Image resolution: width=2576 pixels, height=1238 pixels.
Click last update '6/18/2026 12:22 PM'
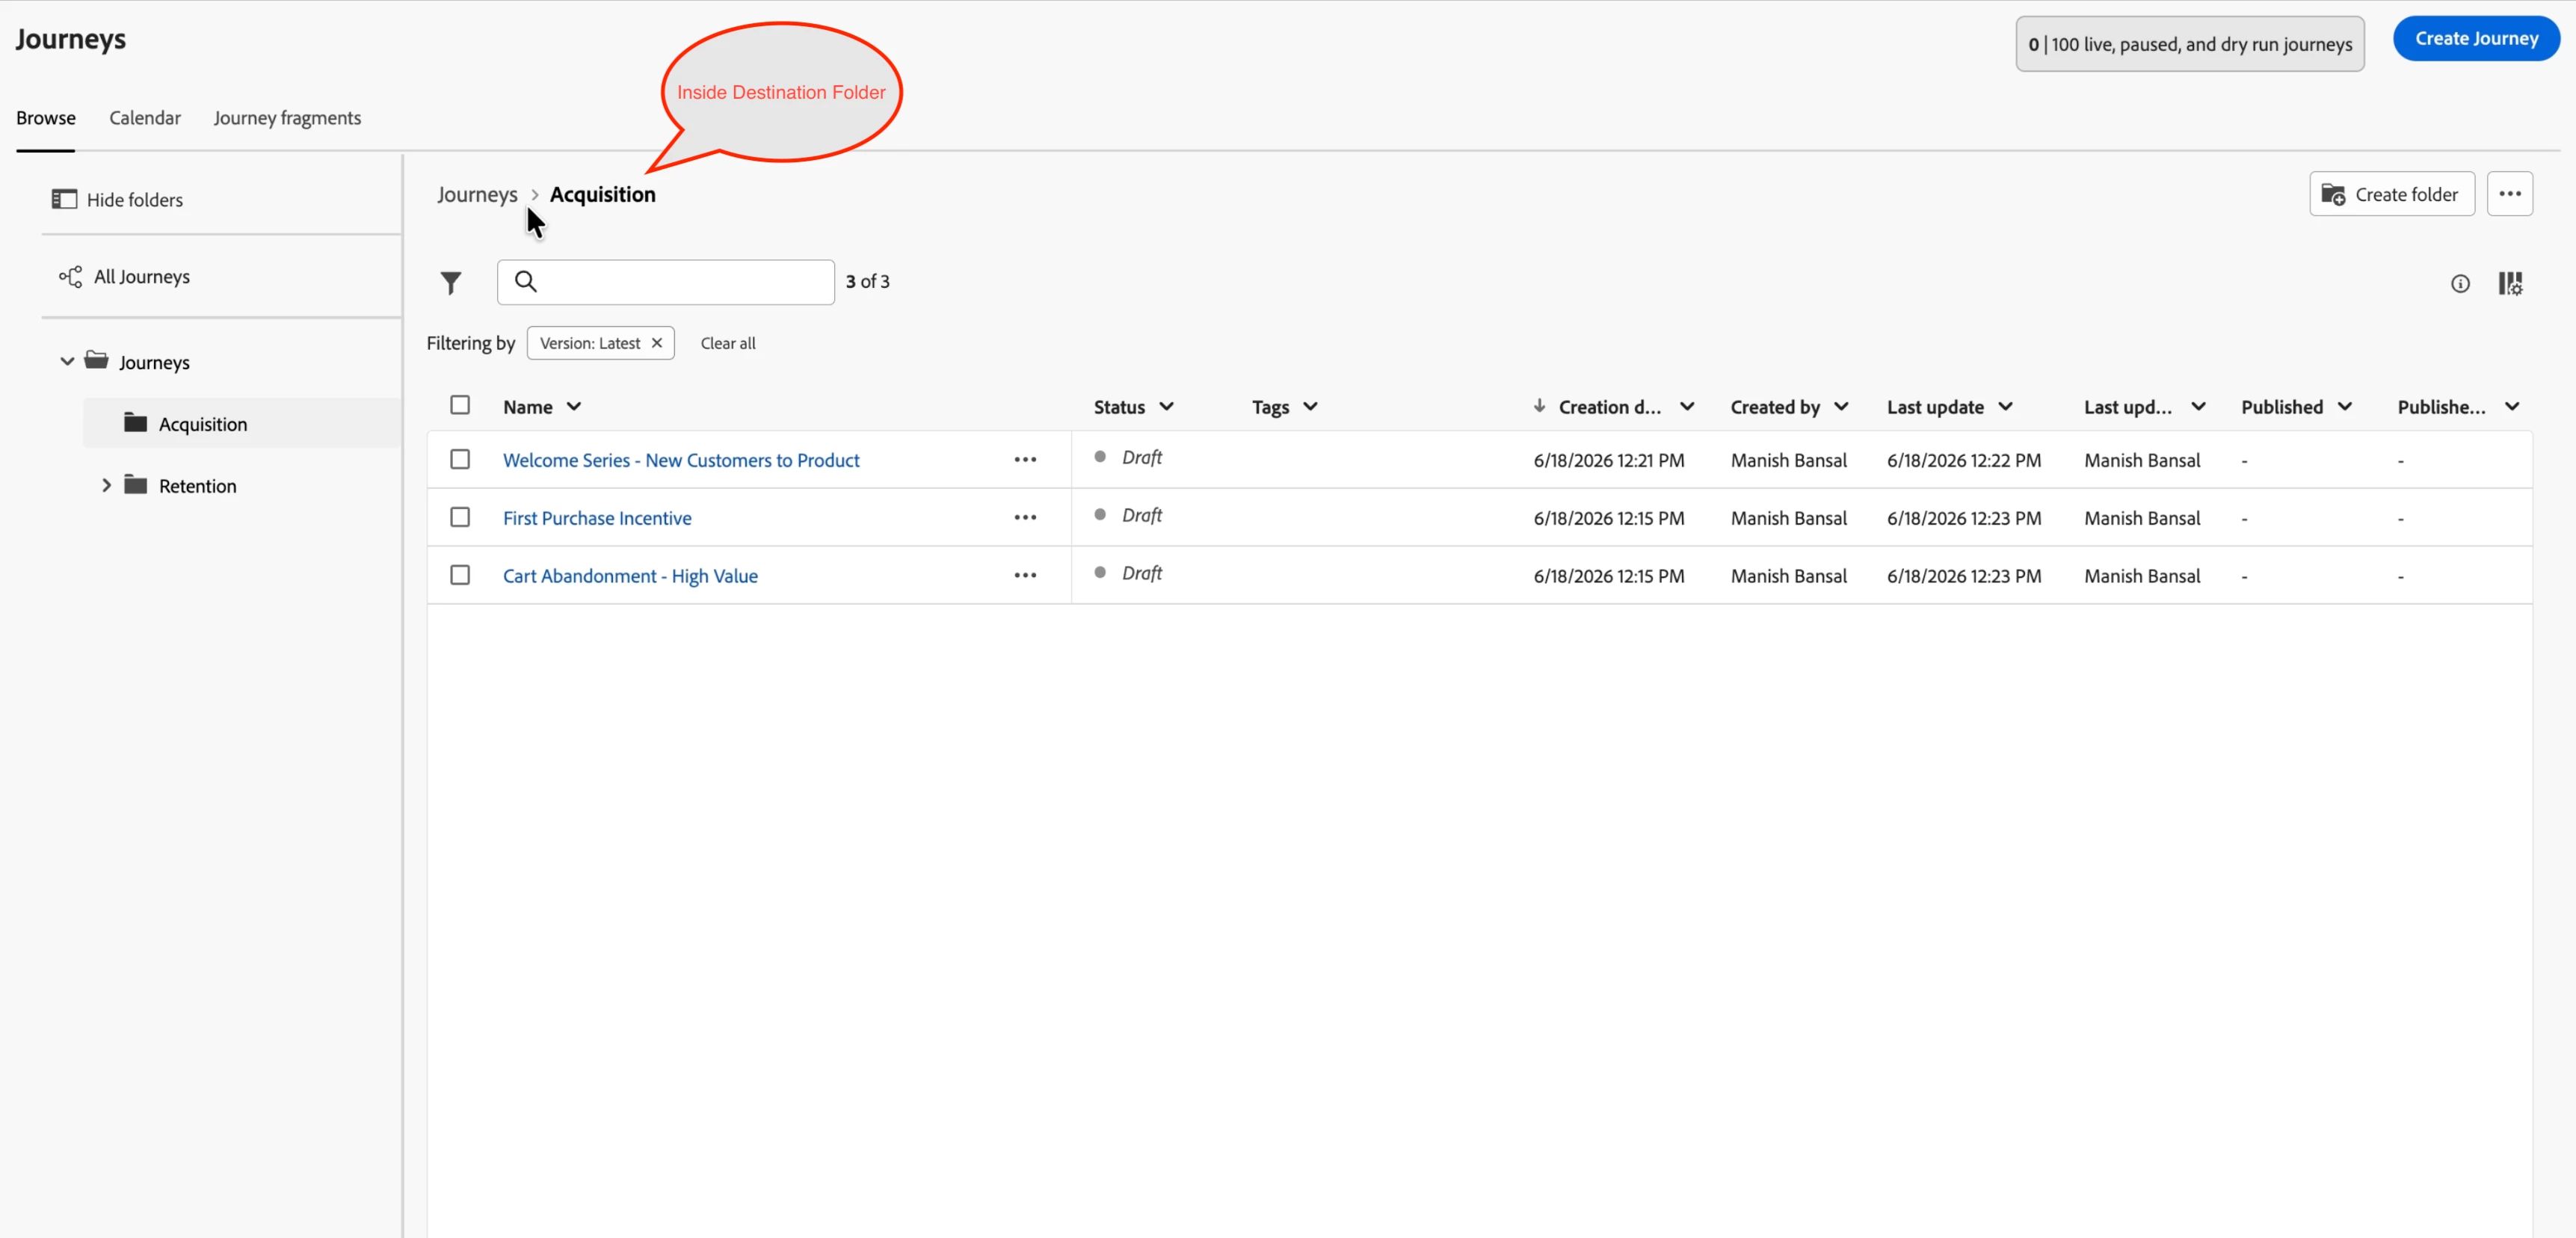tap(1964, 460)
